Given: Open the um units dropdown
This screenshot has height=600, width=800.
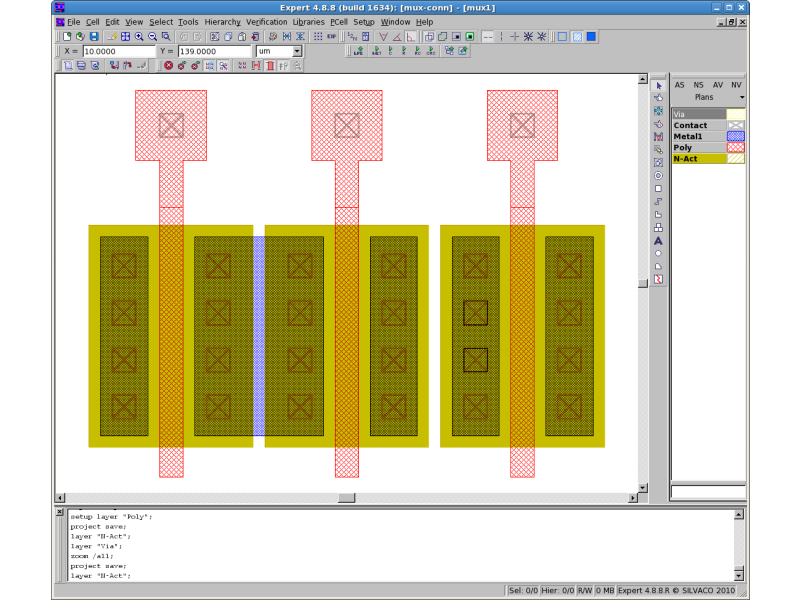Looking at the screenshot, I should tap(297, 51).
